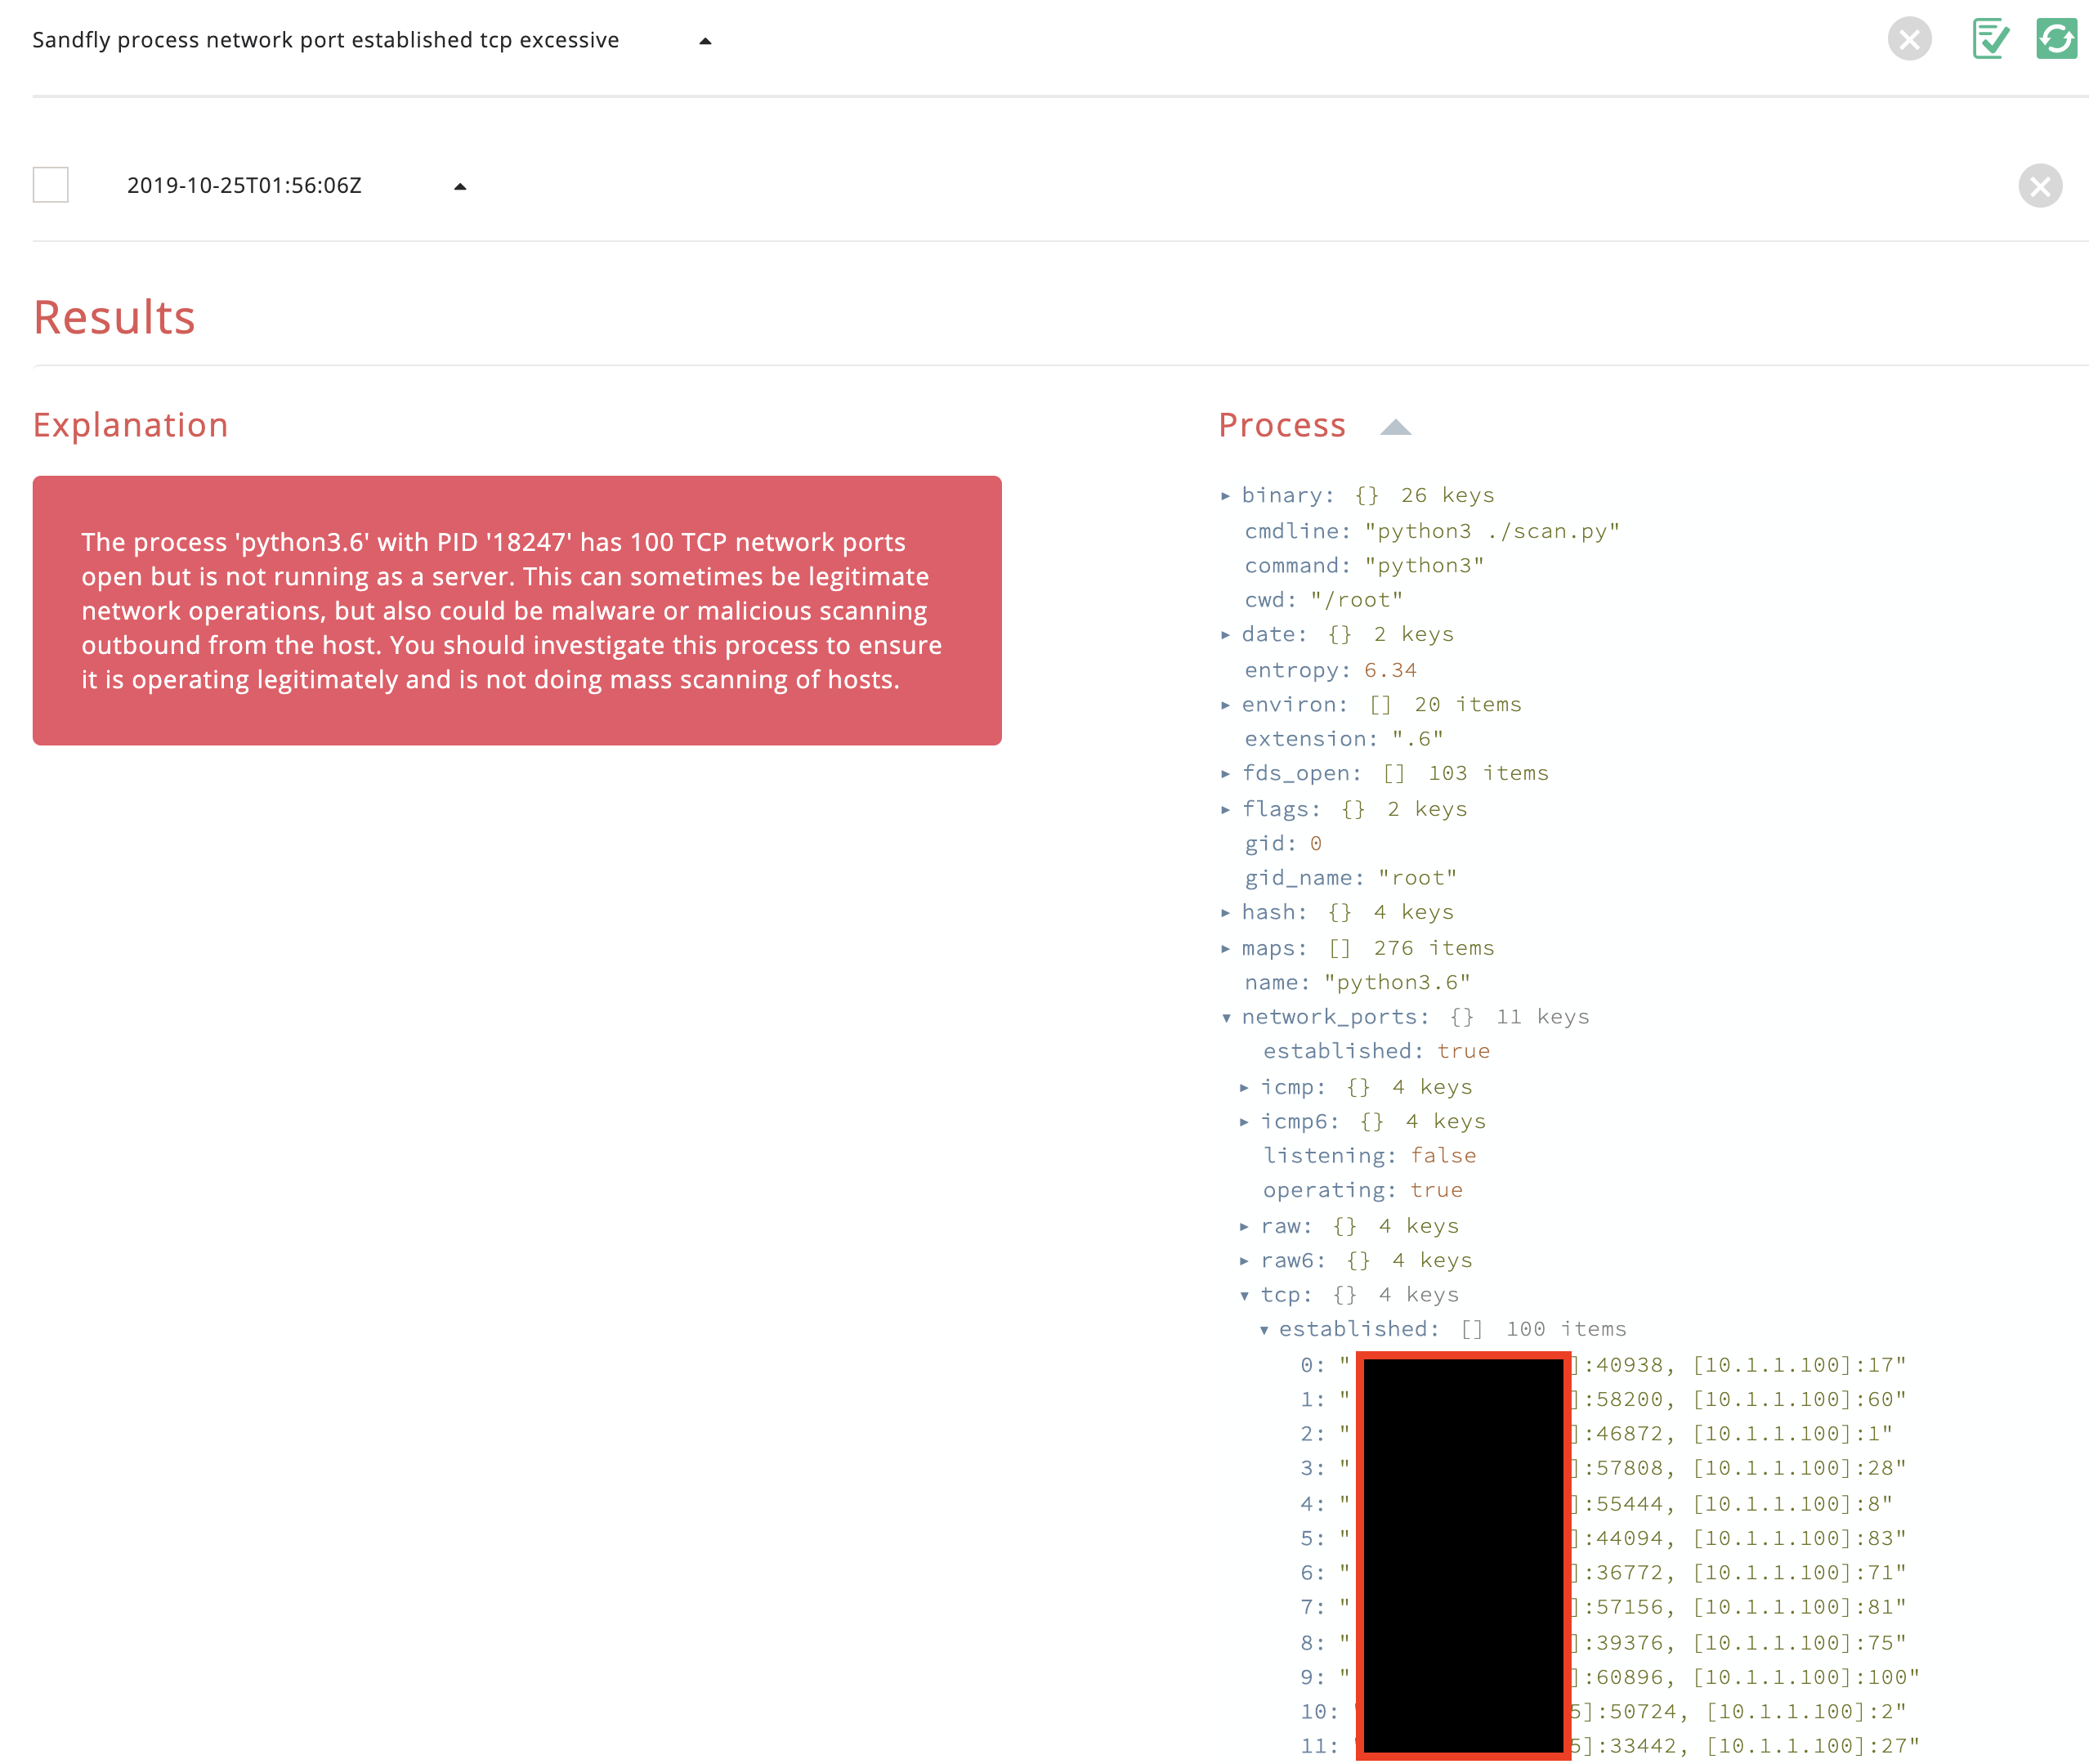2089x1764 pixels.
Task: Collapse the established 100 items list
Action: (1264, 1330)
